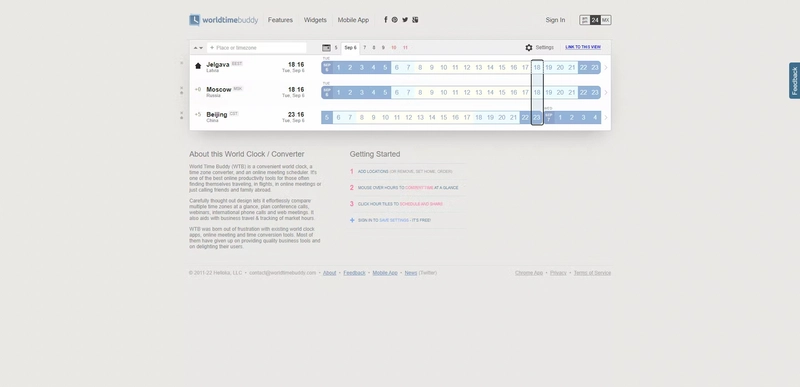
Task: Click next-day arrow on Moscow row
Action: (x=606, y=92)
